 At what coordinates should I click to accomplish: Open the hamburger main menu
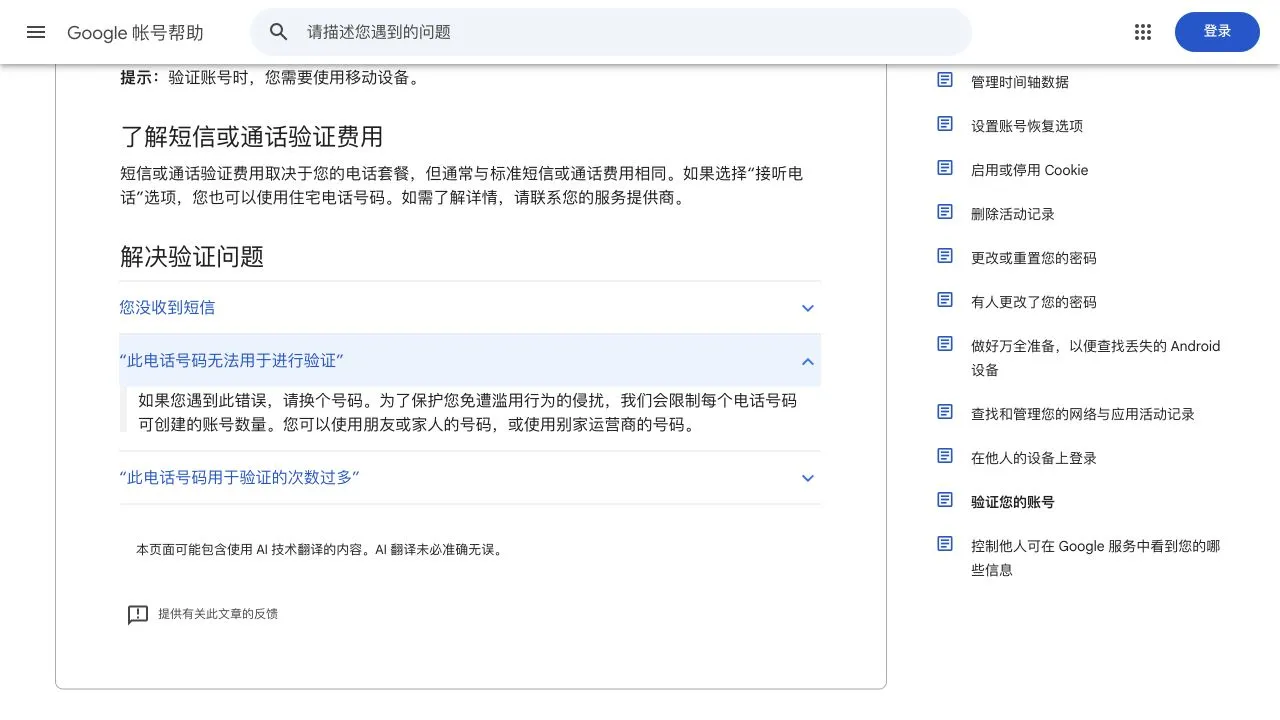(x=36, y=32)
